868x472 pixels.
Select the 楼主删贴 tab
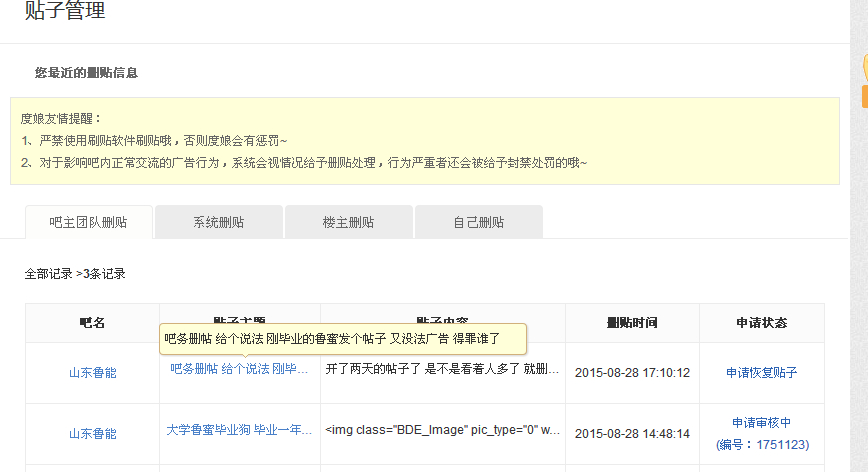point(349,222)
